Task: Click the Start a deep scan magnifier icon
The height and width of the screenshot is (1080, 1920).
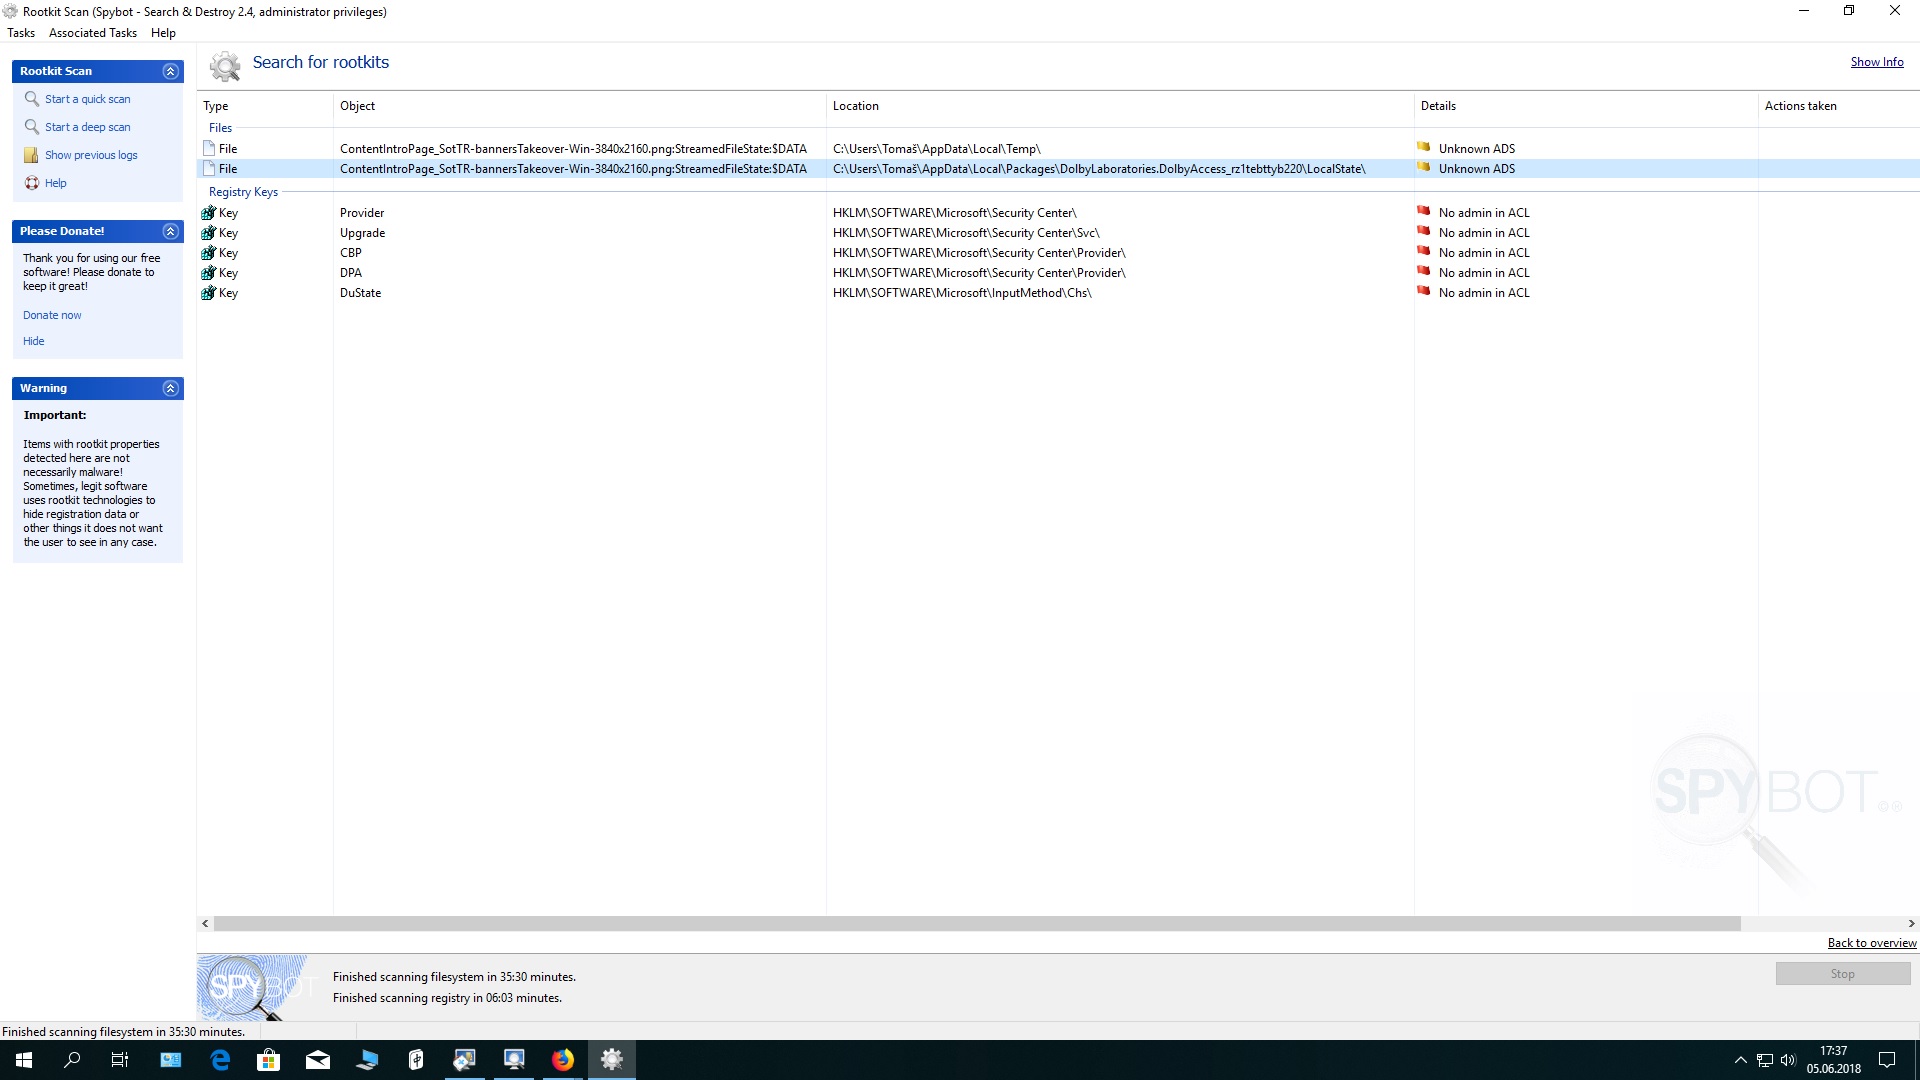Action: (32, 127)
